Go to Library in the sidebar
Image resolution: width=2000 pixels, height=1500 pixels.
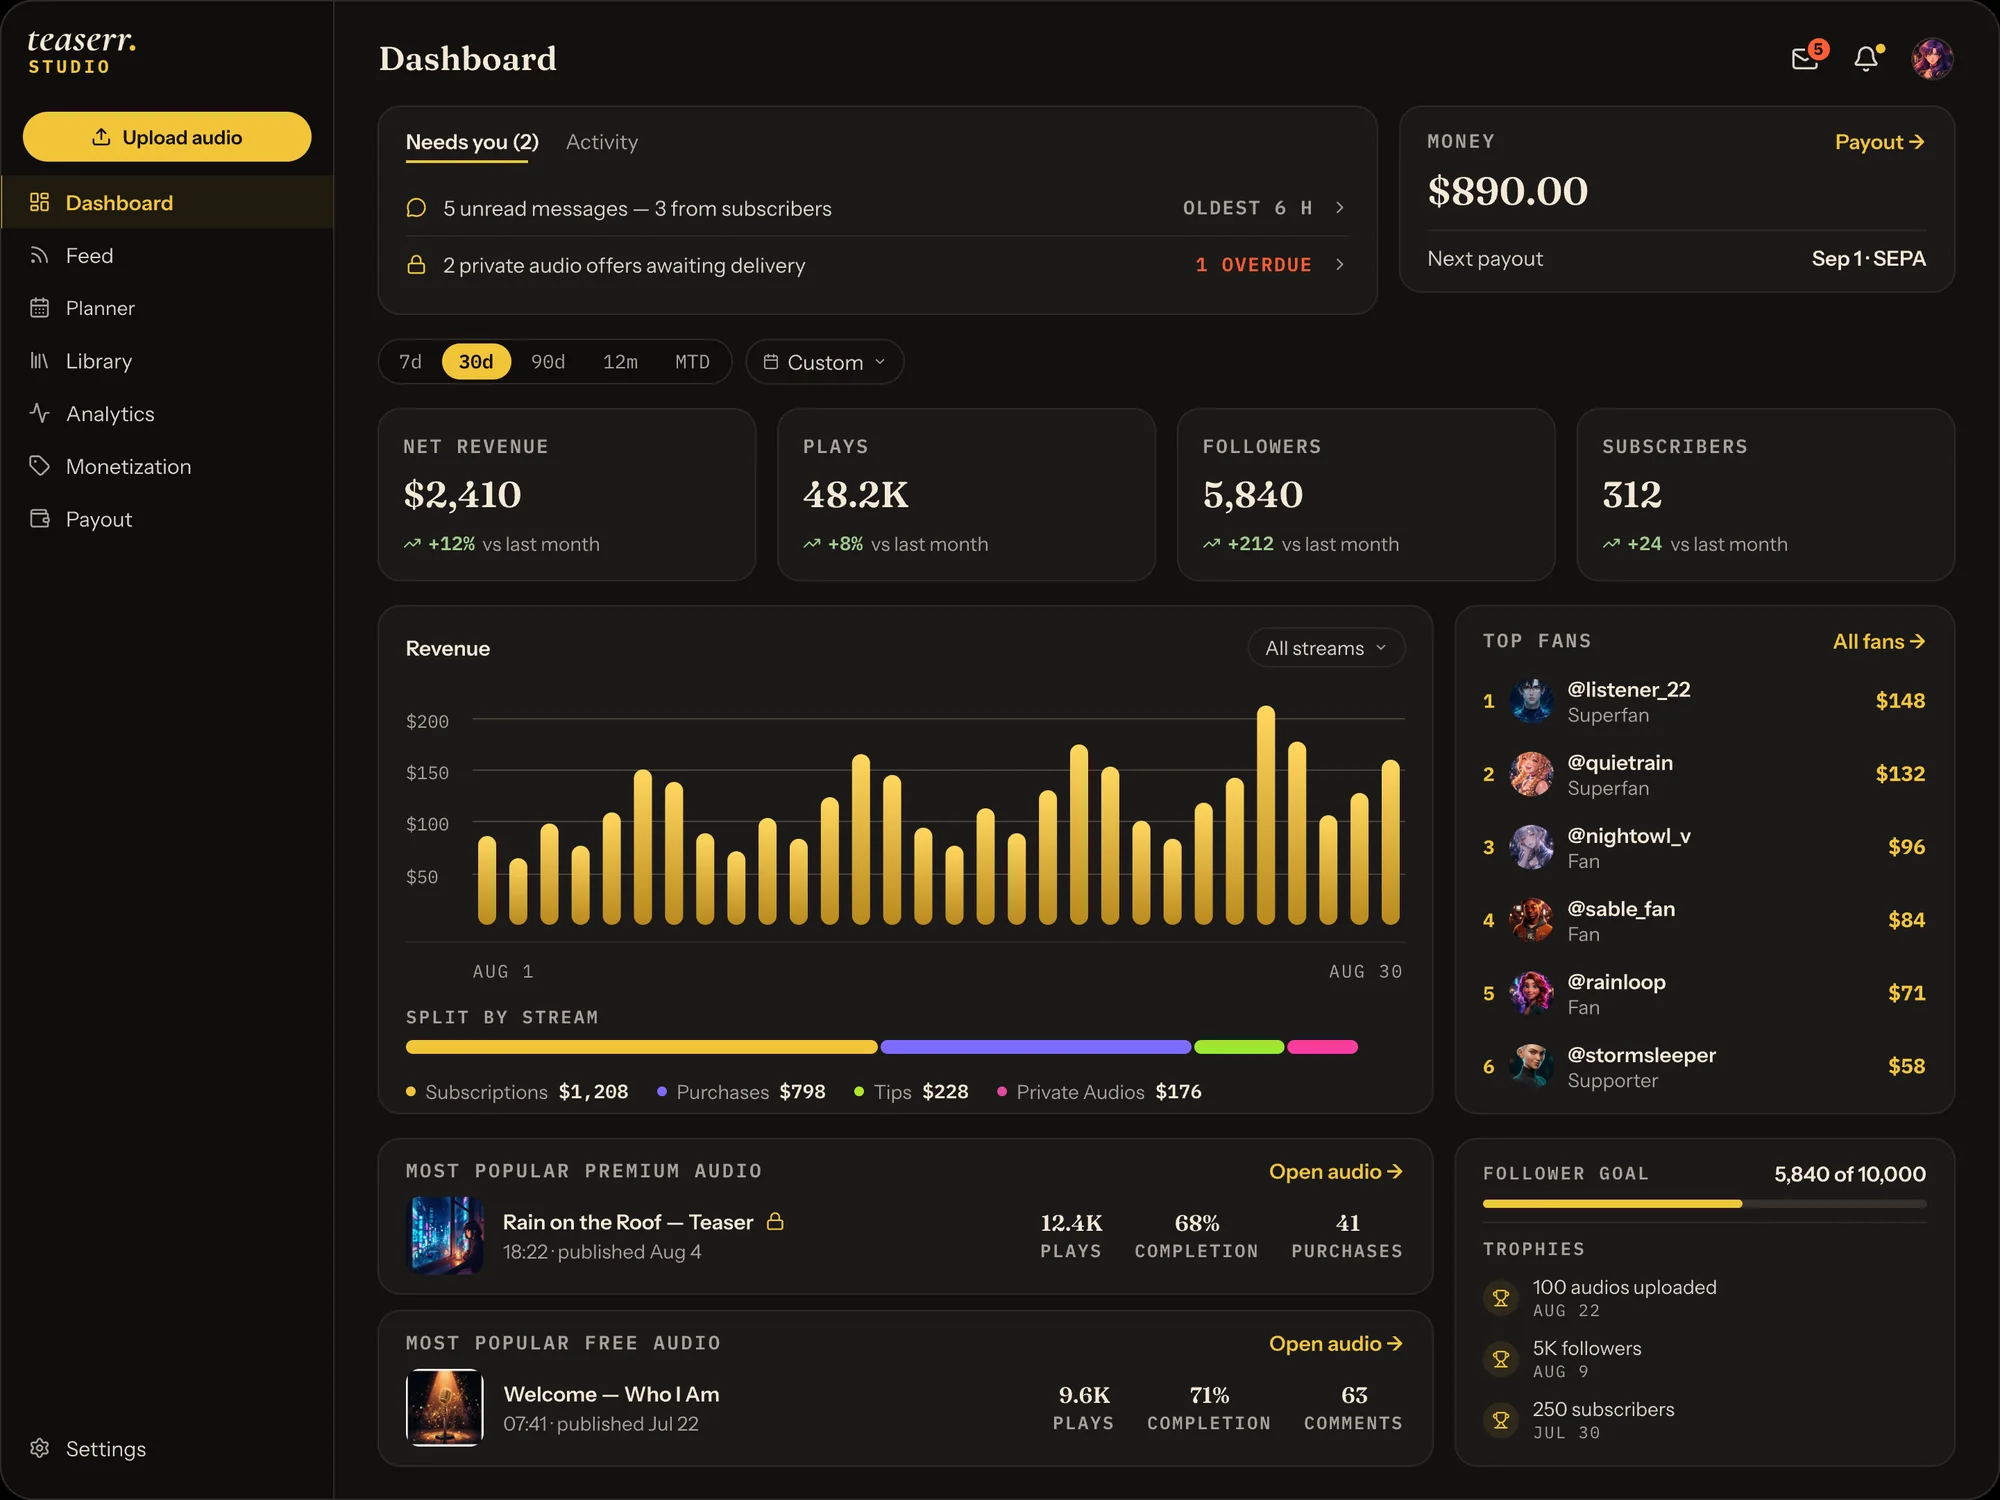pyautogui.click(x=167, y=360)
